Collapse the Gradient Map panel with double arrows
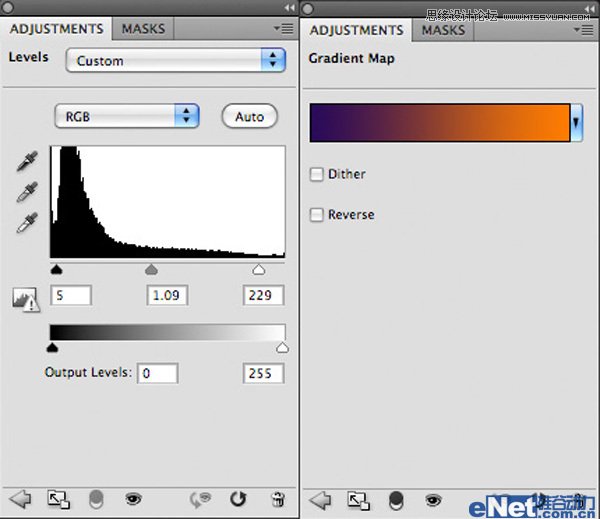 coord(590,9)
